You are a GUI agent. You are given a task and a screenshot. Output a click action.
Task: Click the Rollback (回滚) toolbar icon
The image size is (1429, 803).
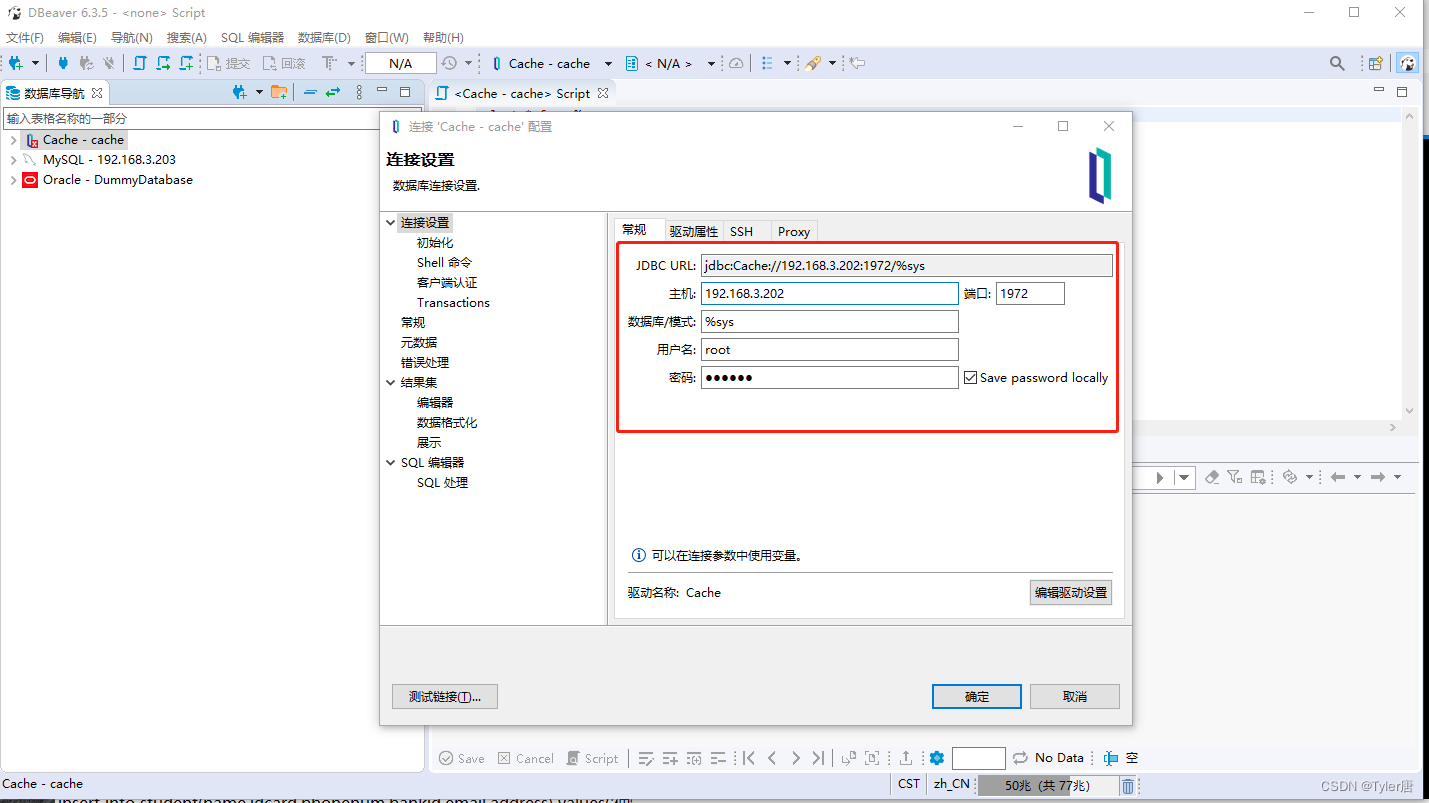coord(280,62)
